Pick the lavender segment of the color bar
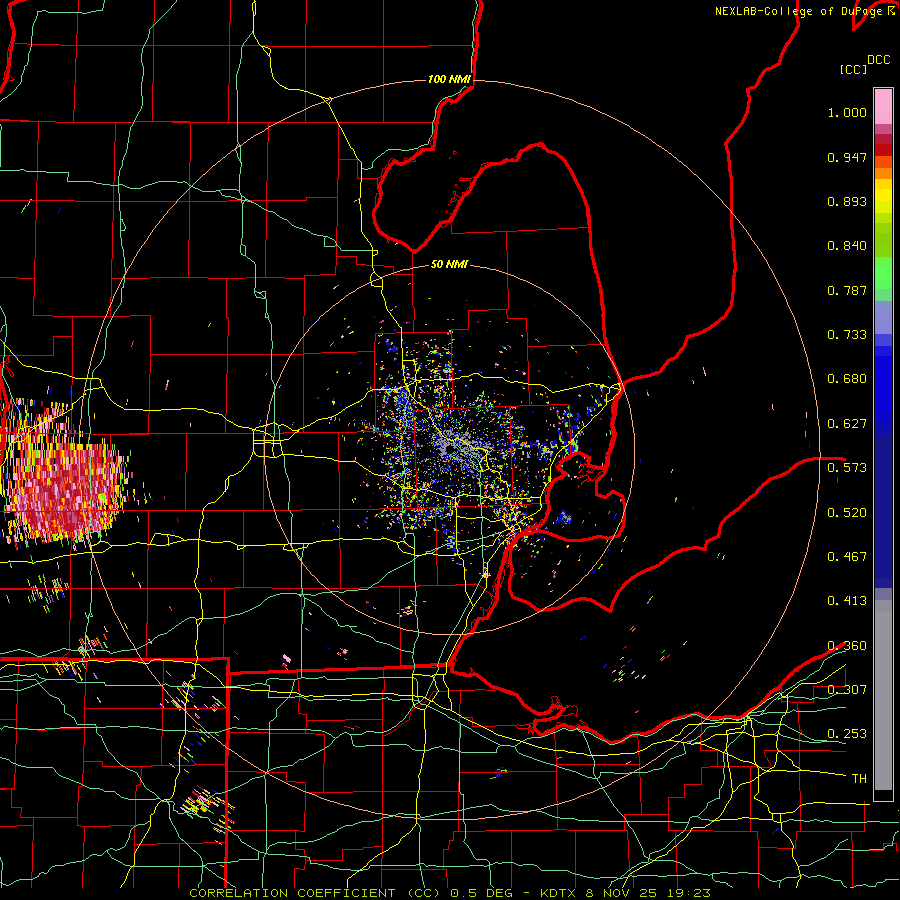The image size is (900, 900). 883,317
